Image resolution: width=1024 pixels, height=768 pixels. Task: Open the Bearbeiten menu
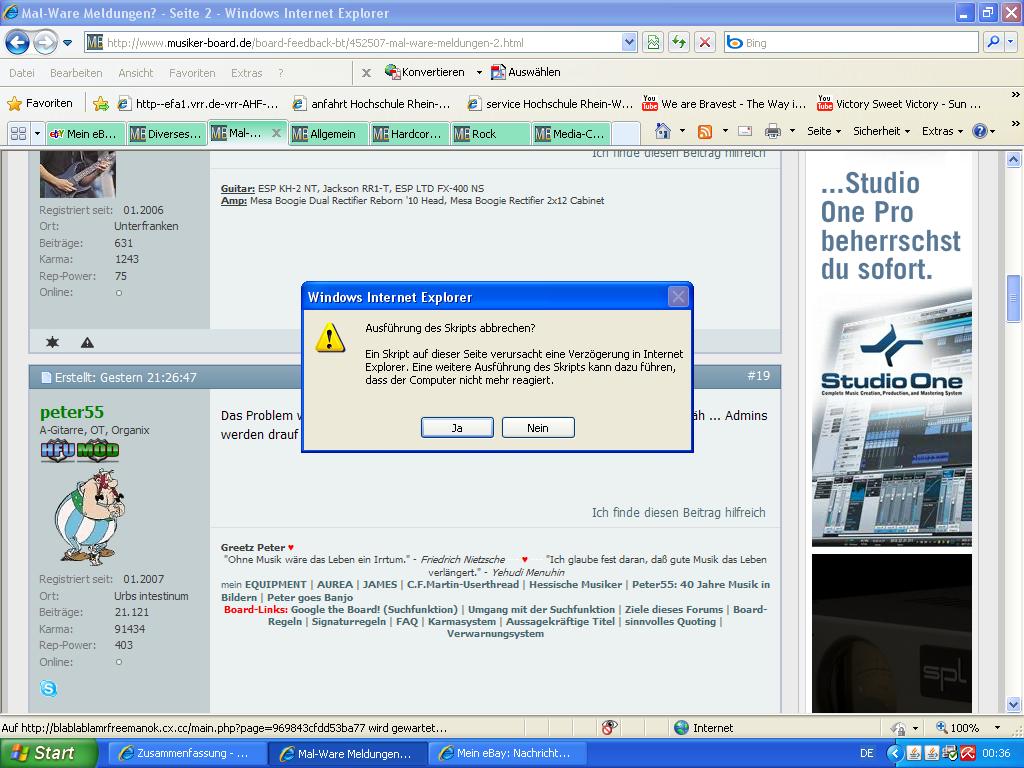[76, 73]
